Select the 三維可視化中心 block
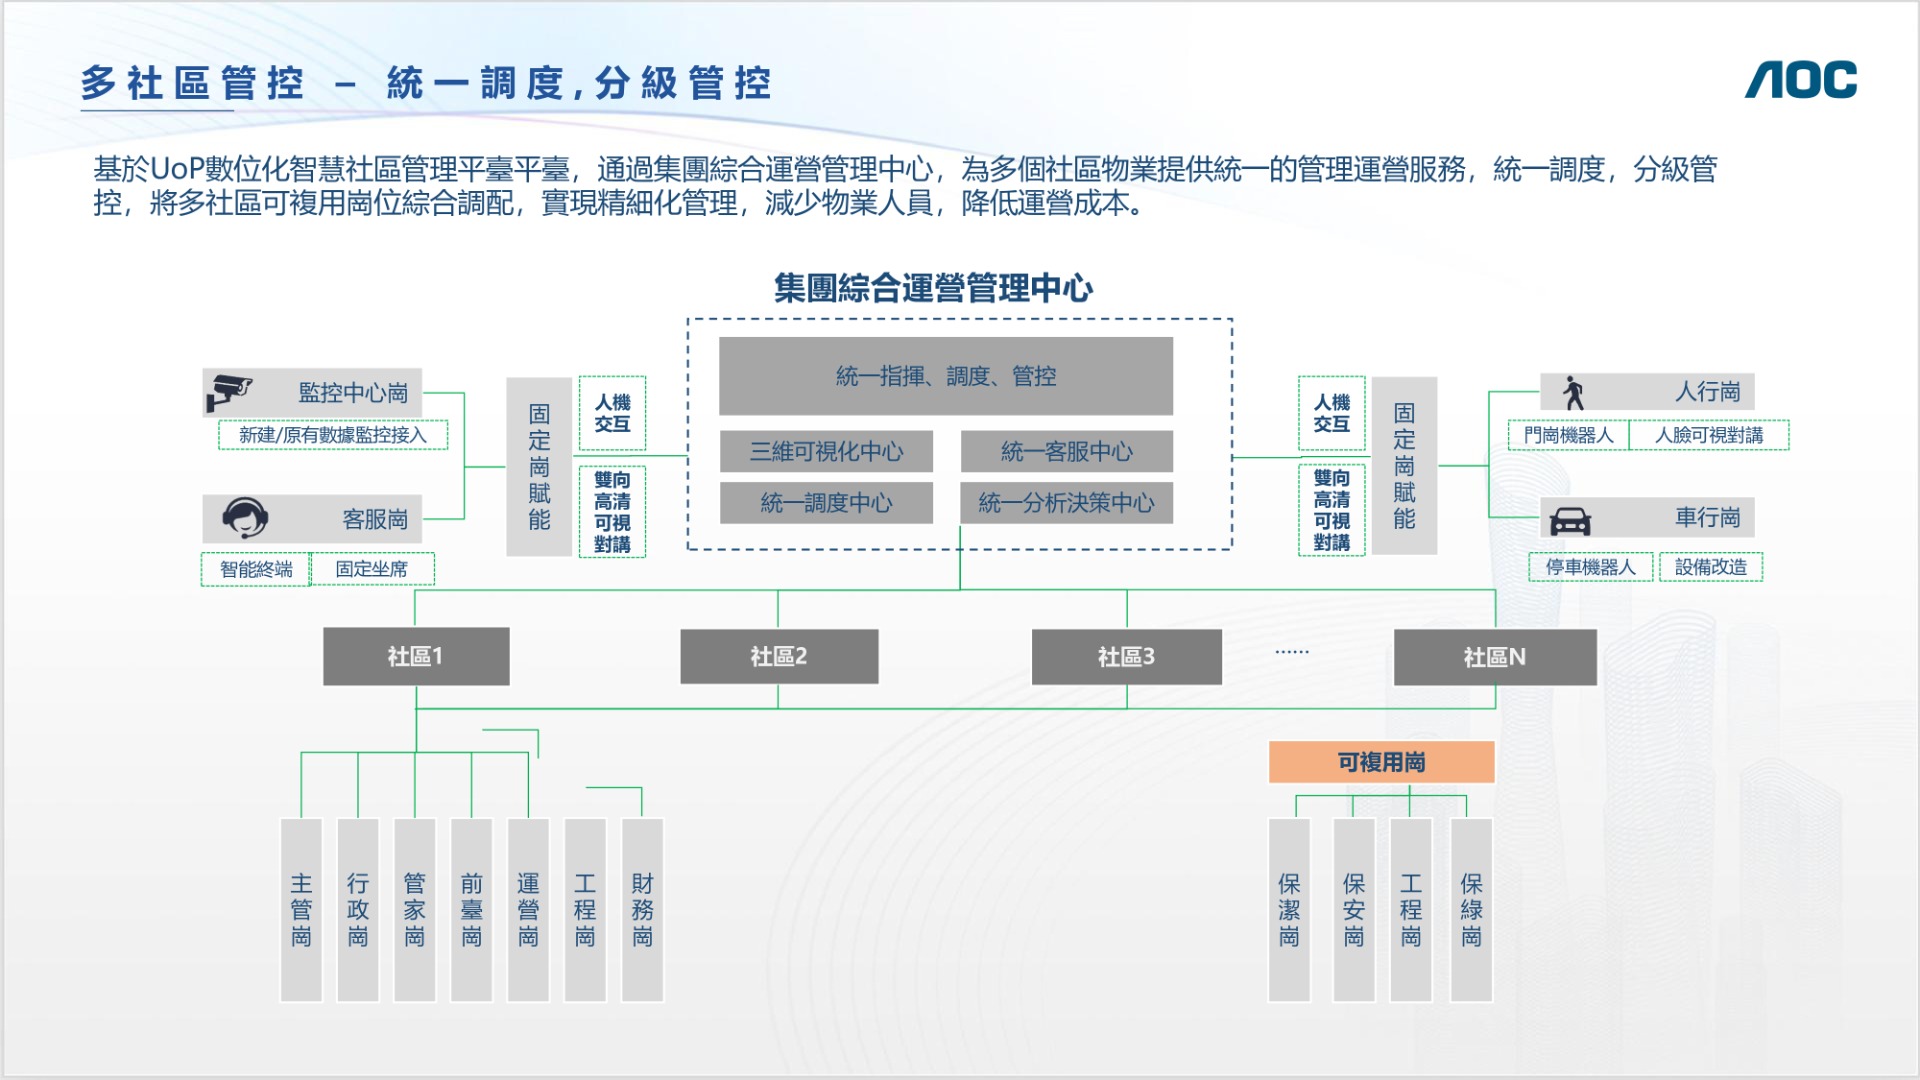1920x1080 pixels. coord(826,451)
